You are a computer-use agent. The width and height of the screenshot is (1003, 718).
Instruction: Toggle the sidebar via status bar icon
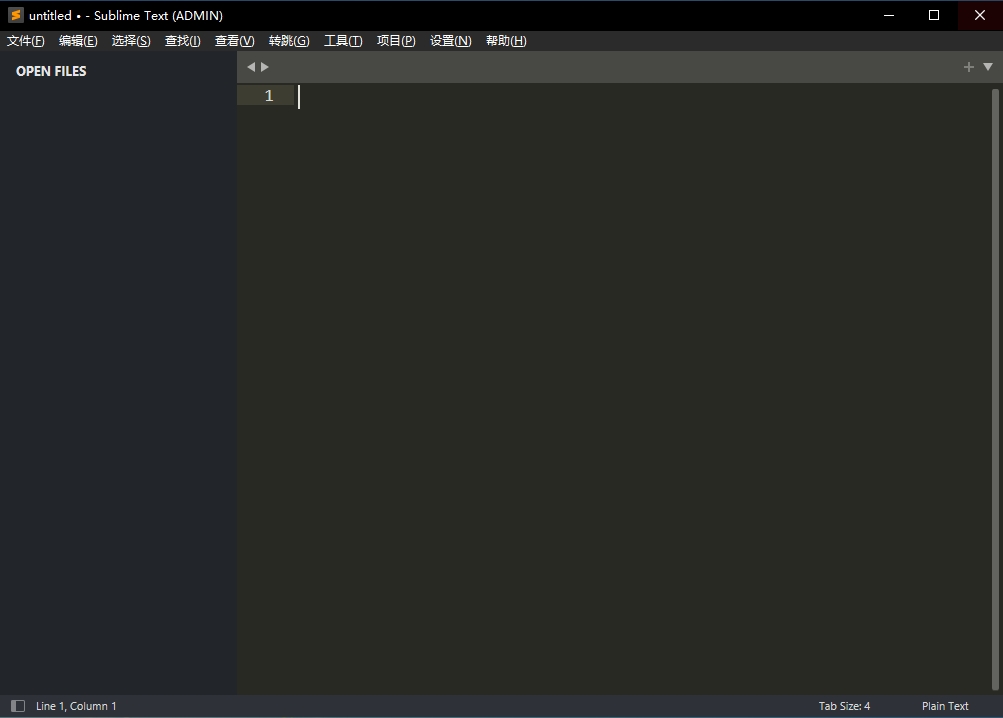[x=18, y=706]
